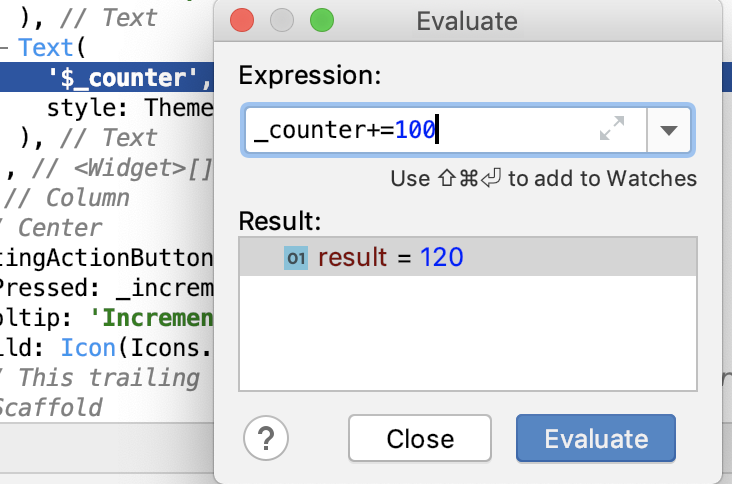Click the result value type icon
The width and height of the screenshot is (732, 484).
pyautogui.click(x=296, y=258)
